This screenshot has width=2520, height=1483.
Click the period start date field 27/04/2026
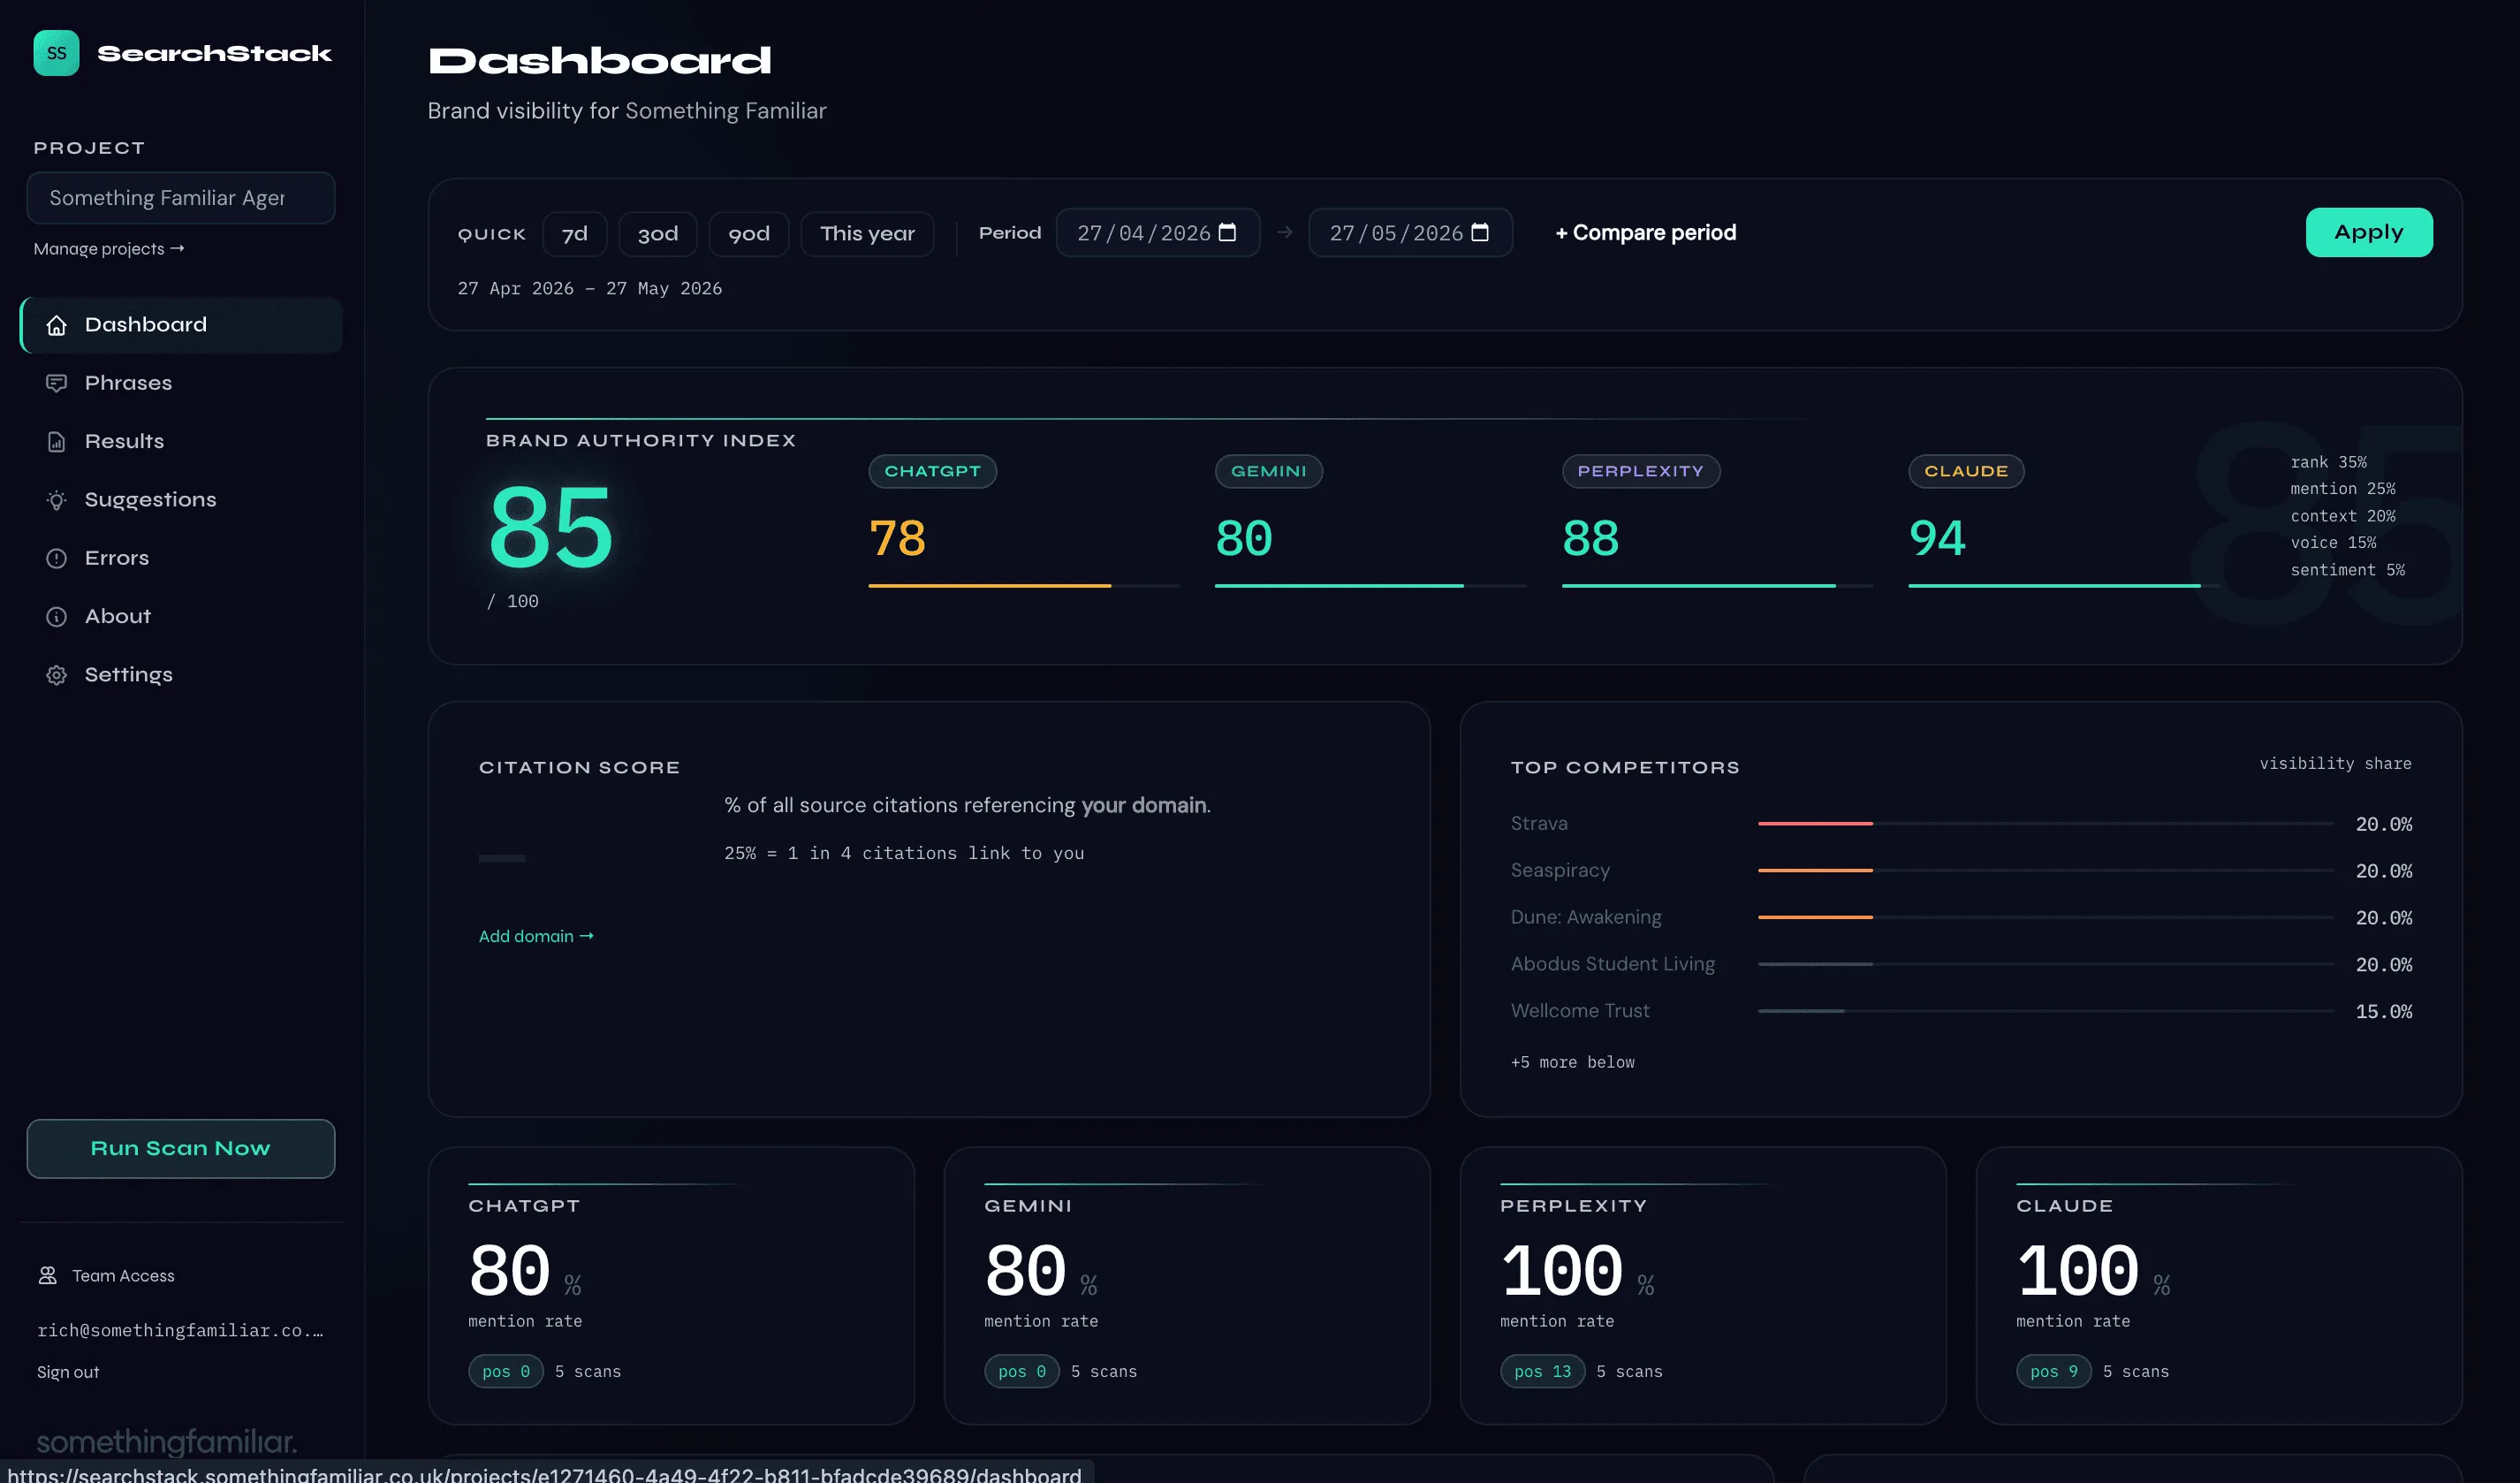tap(1158, 233)
